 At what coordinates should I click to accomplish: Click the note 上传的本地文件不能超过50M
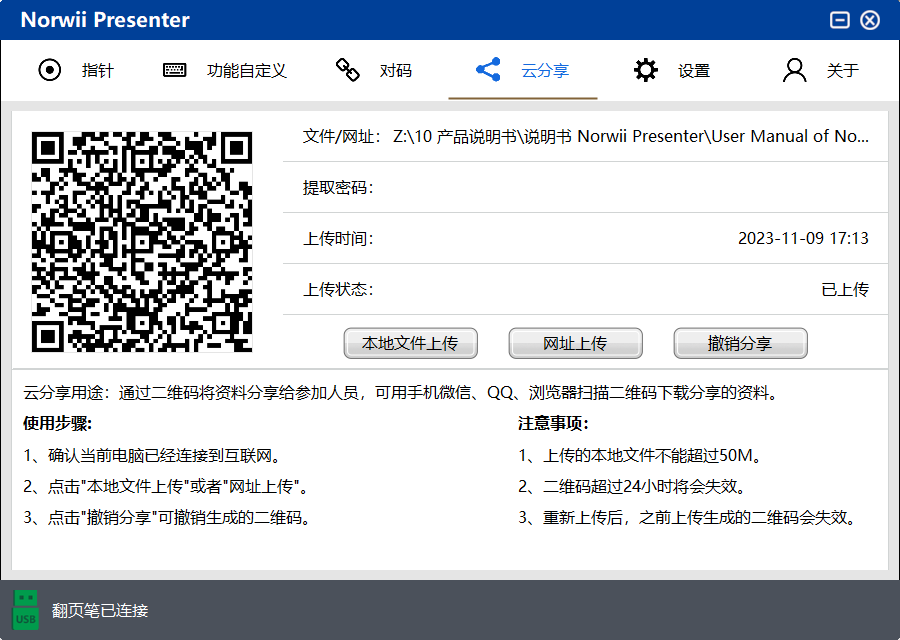[x=641, y=456]
